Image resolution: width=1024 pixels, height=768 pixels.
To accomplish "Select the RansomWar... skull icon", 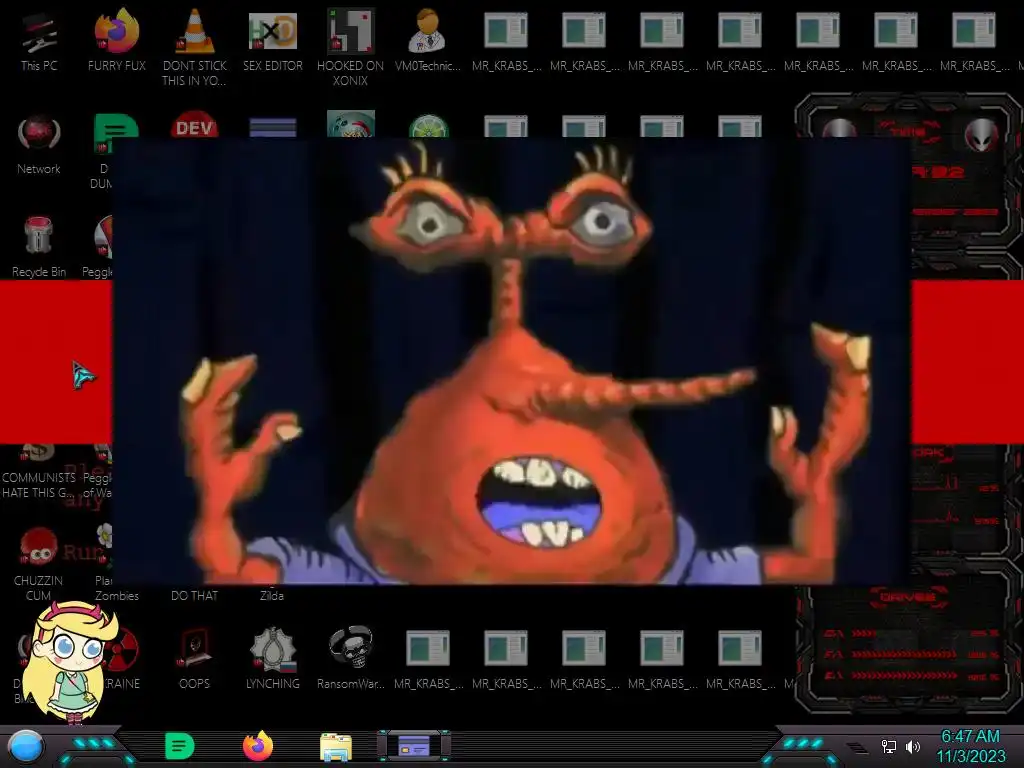I will coord(351,658).
